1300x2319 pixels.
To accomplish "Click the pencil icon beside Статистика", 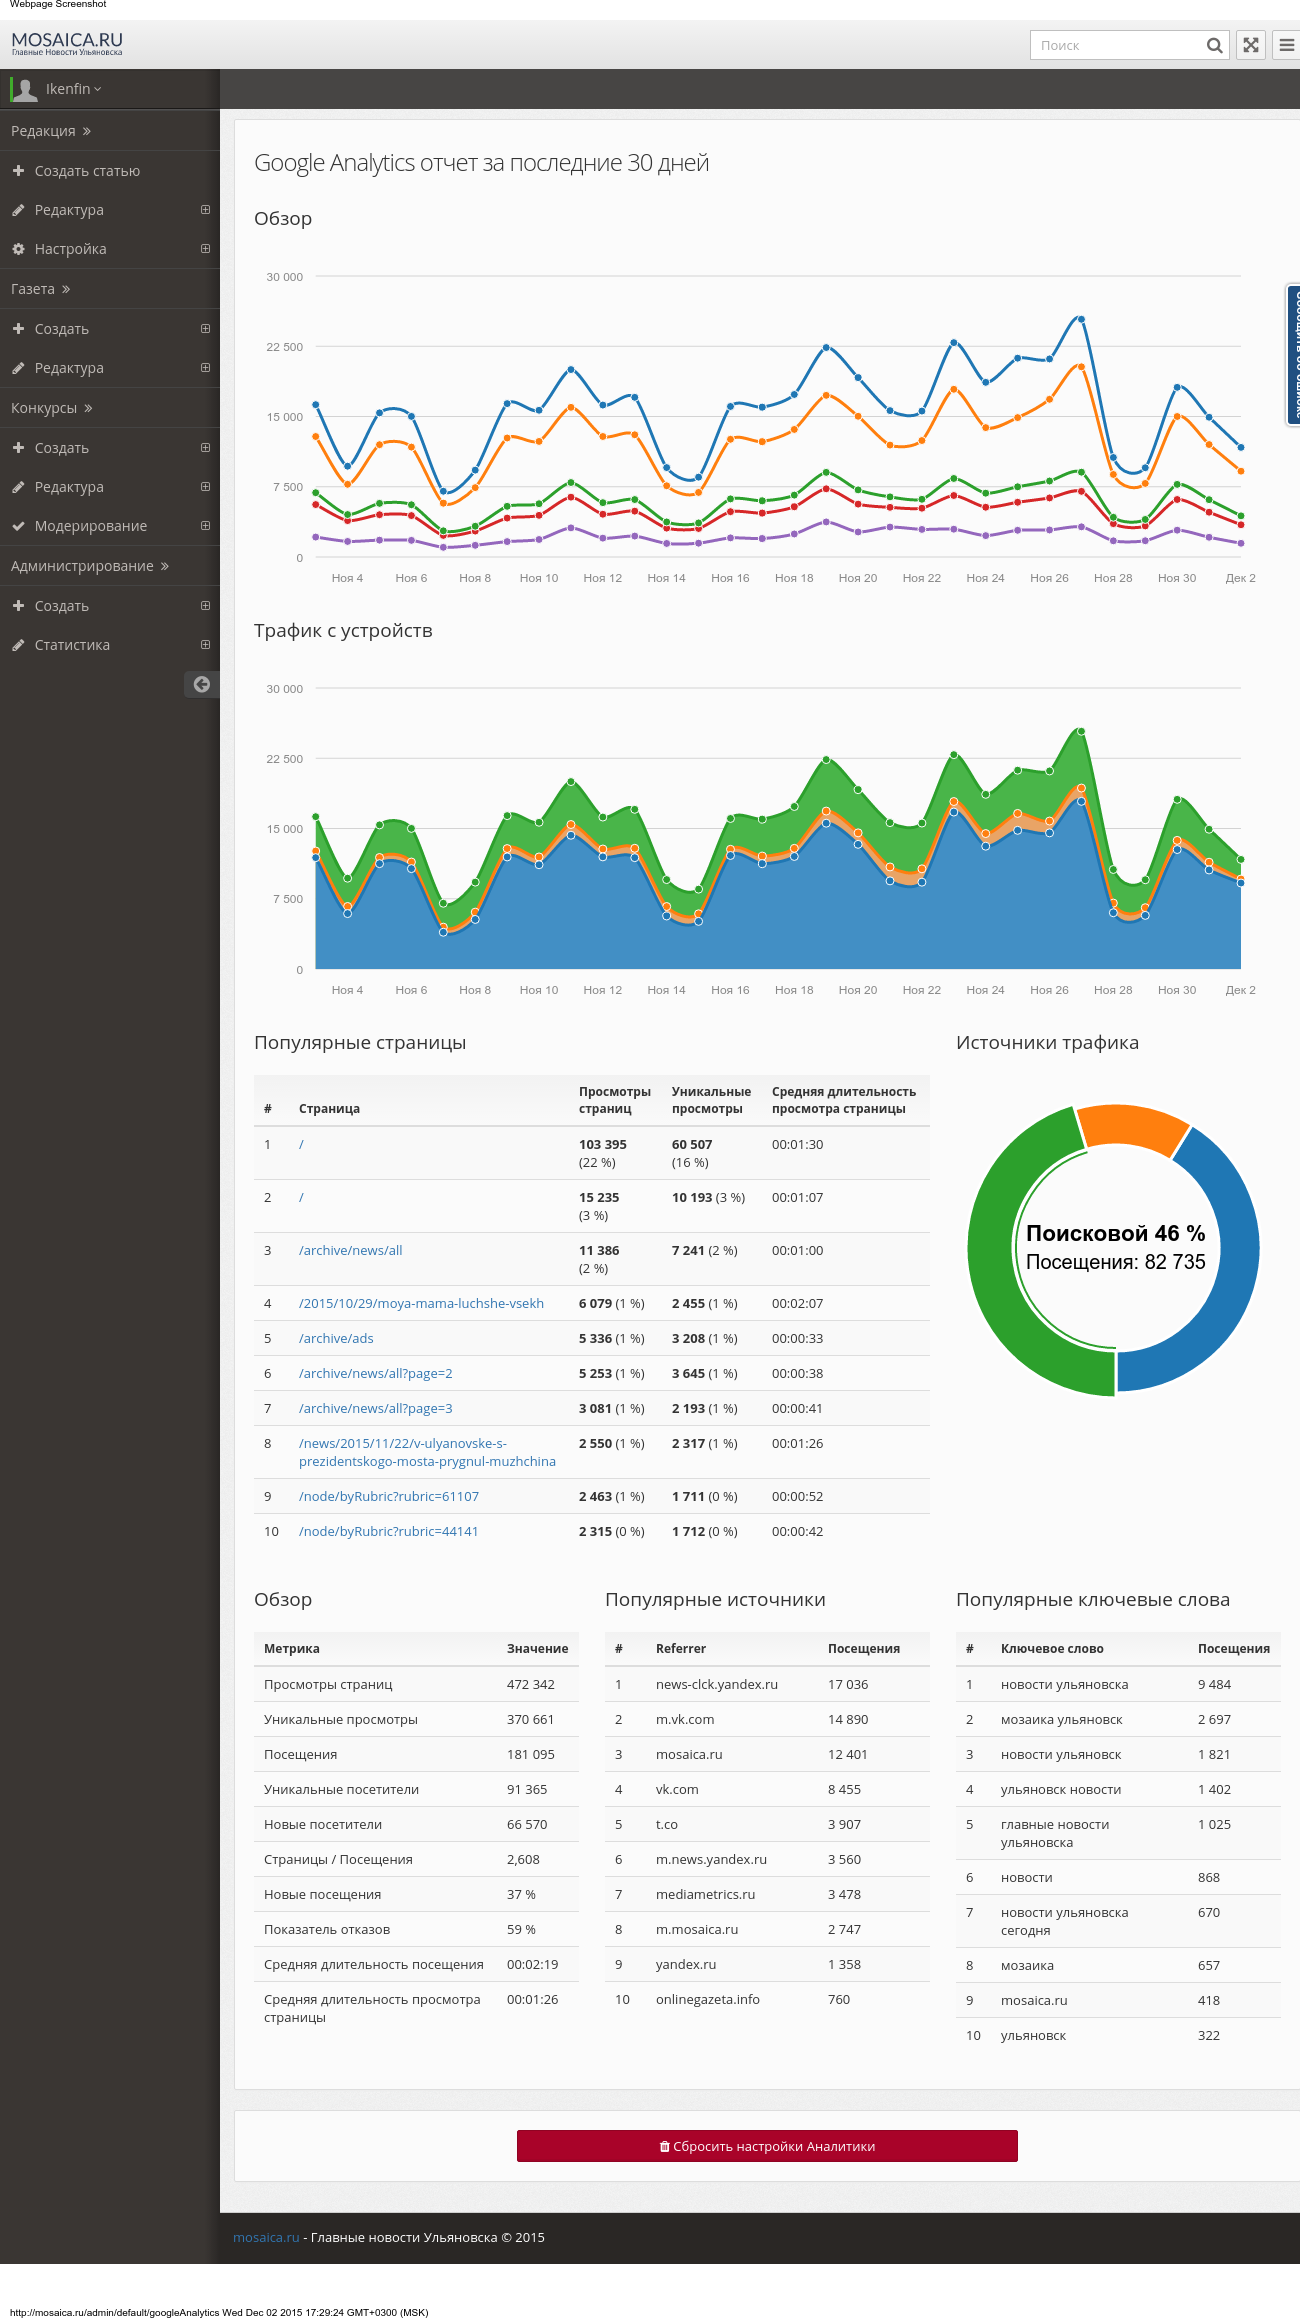I will pos(18,645).
